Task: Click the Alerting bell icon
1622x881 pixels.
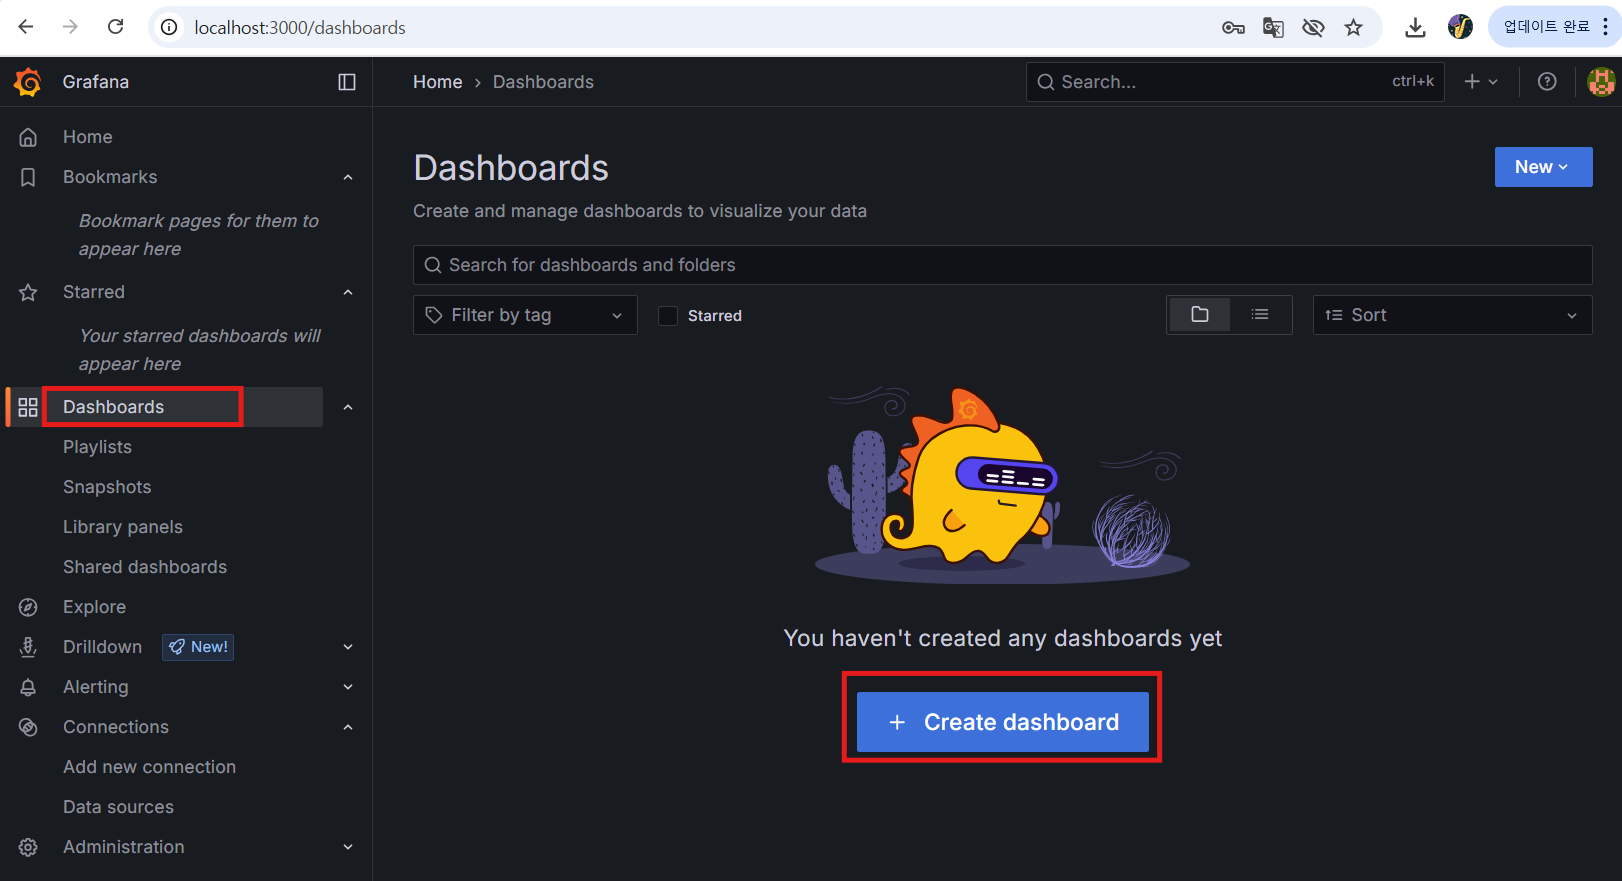Action: point(28,687)
